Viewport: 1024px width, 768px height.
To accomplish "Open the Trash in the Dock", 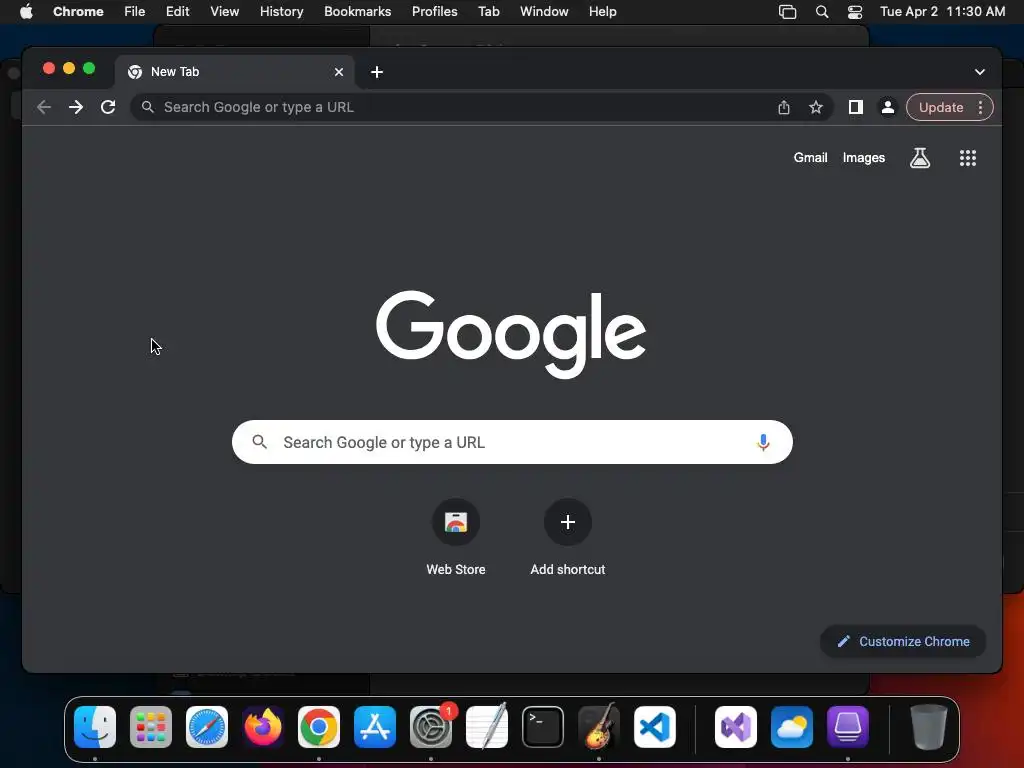I will click(928, 727).
